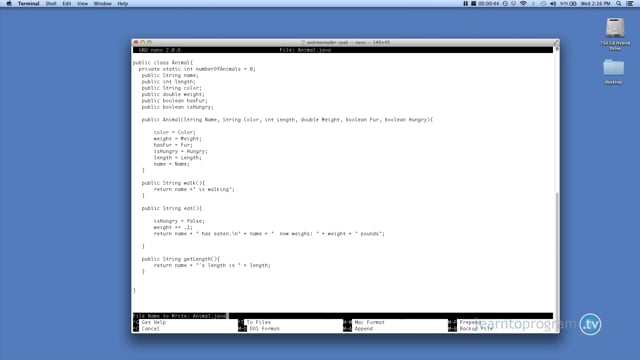The image size is (640, 360).
Task: Click the 'public String color;' line
Action: coord(172,88)
